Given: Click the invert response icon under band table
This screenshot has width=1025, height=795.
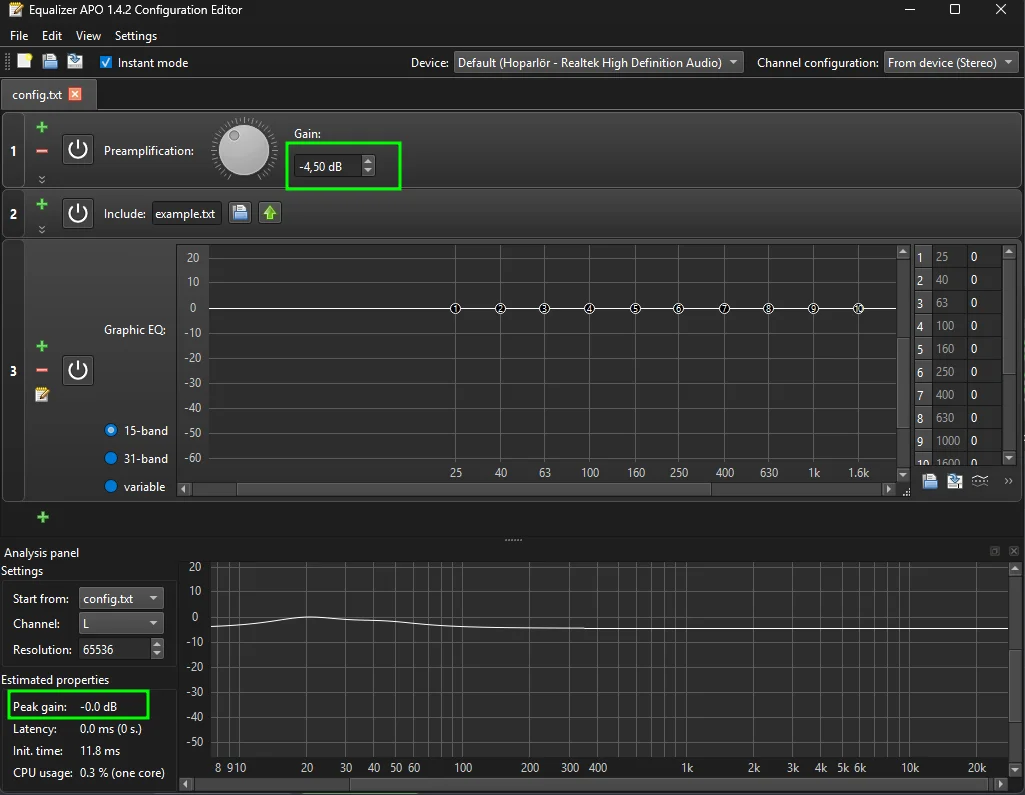Looking at the screenshot, I should click(980, 481).
